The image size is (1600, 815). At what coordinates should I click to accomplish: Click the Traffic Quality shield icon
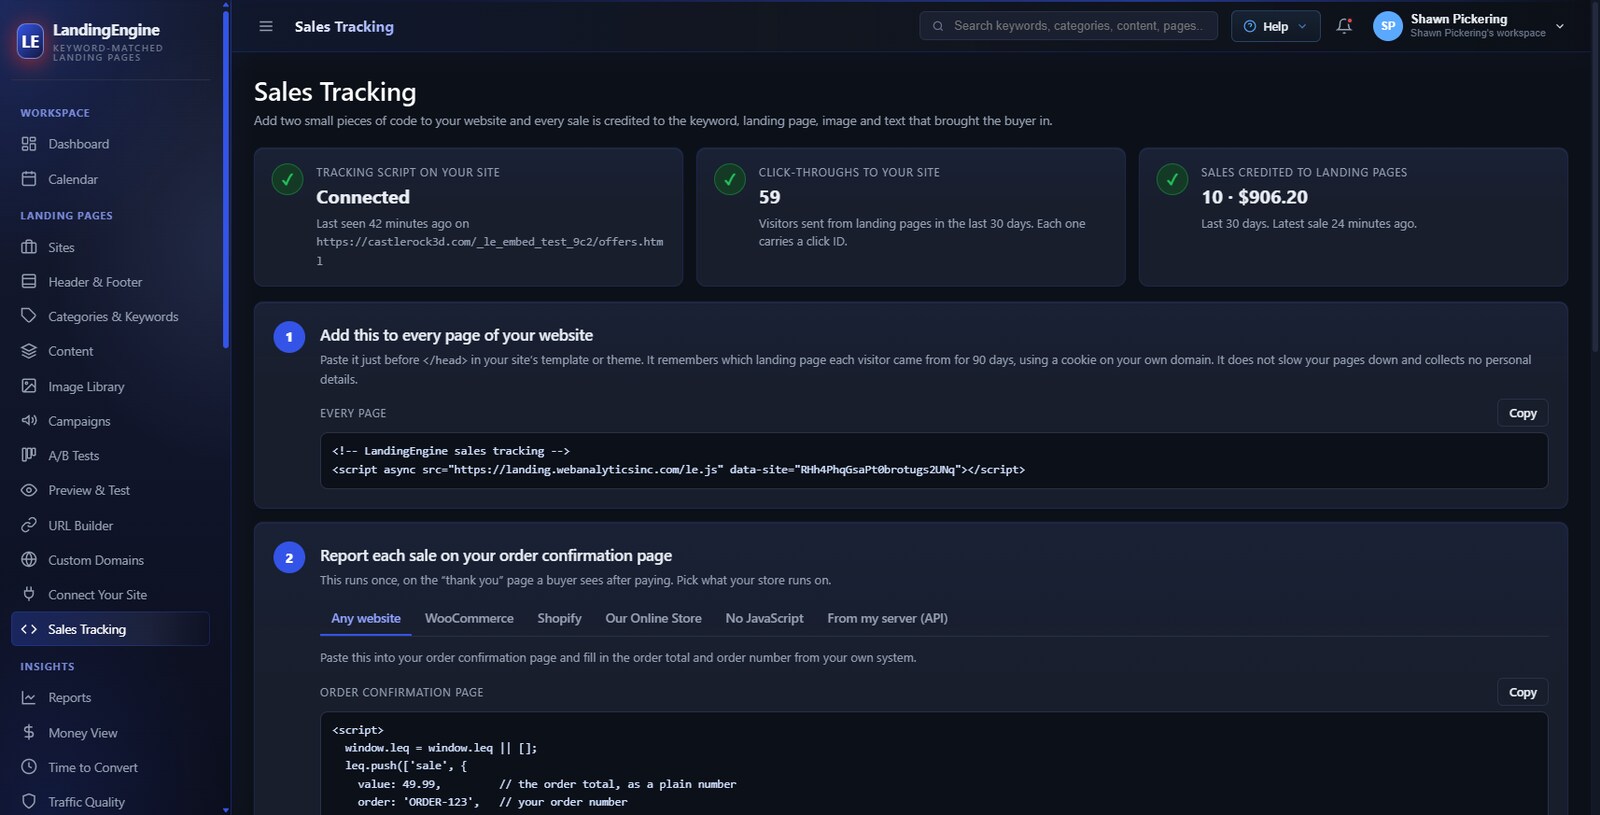(29, 802)
